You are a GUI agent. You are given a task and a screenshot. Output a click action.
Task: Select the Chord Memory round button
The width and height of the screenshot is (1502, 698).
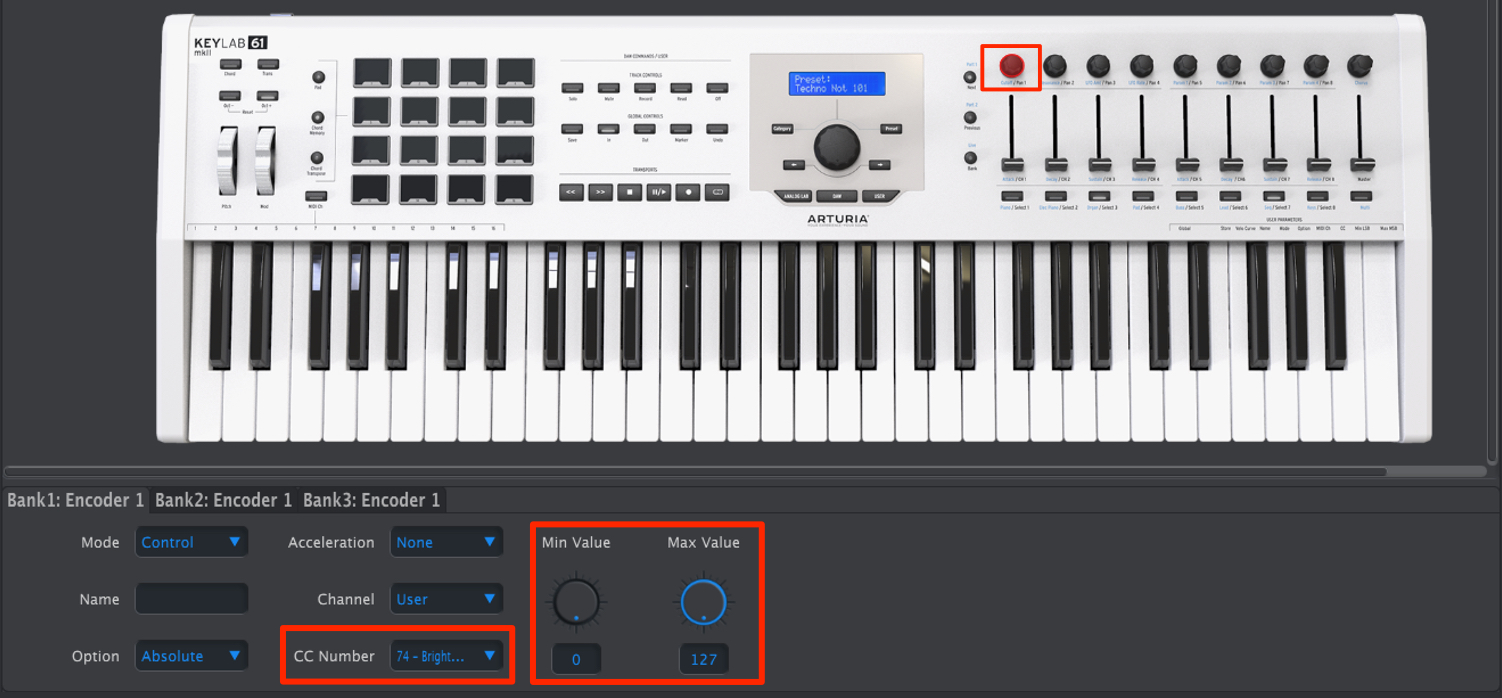tap(318, 117)
